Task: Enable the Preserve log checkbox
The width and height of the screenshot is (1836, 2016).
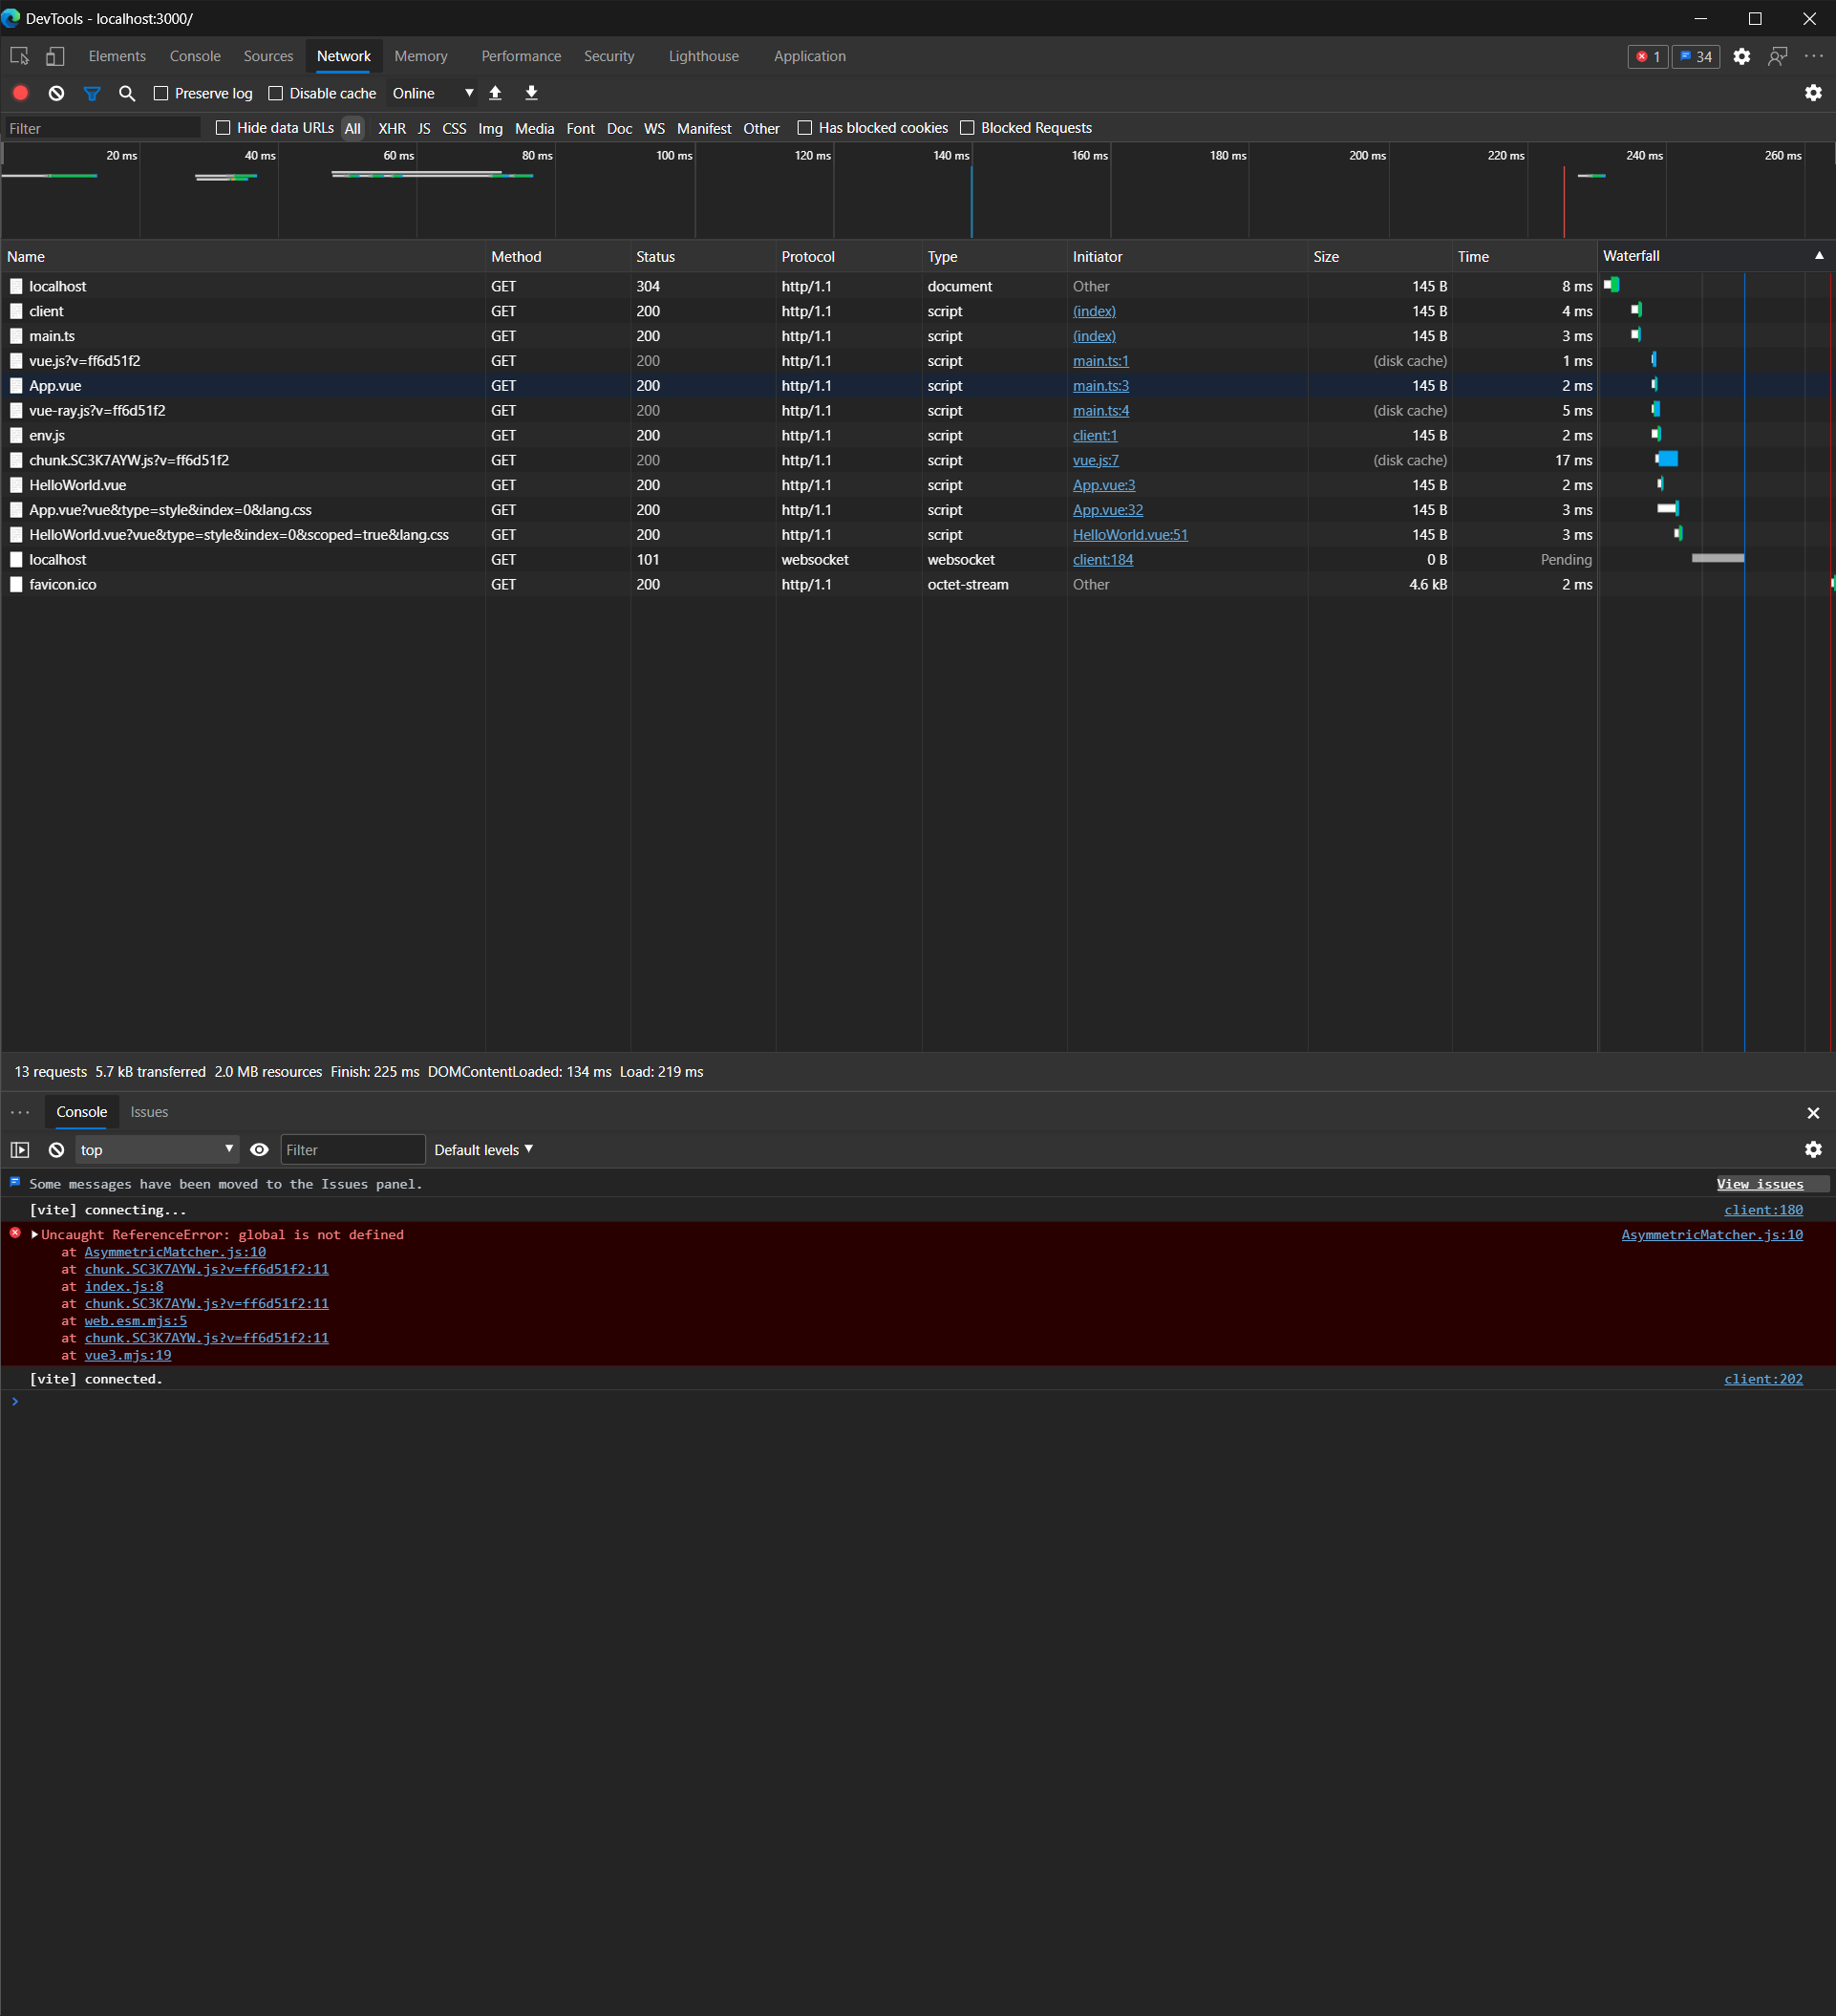Action: click(161, 93)
